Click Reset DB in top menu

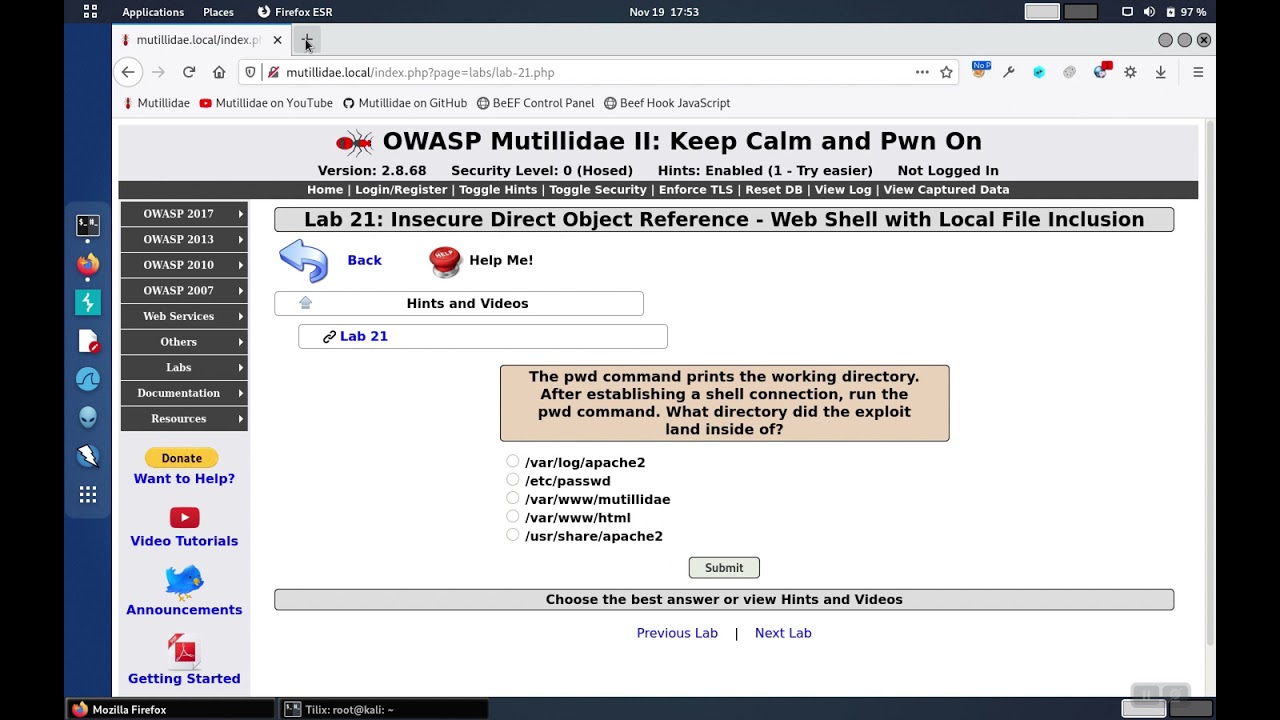tap(774, 189)
